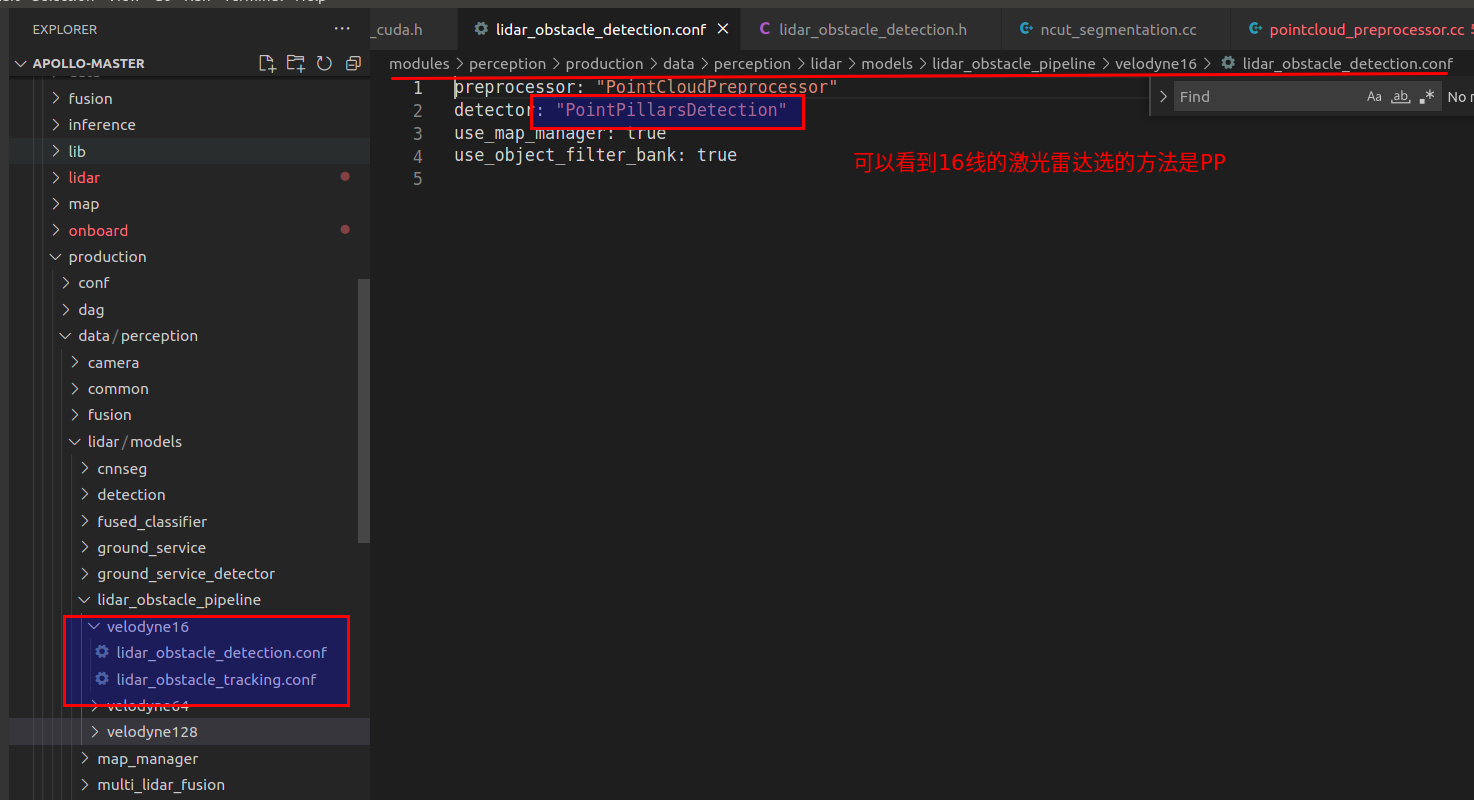Click modules in the breadcrumb path

pyautogui.click(x=419, y=64)
